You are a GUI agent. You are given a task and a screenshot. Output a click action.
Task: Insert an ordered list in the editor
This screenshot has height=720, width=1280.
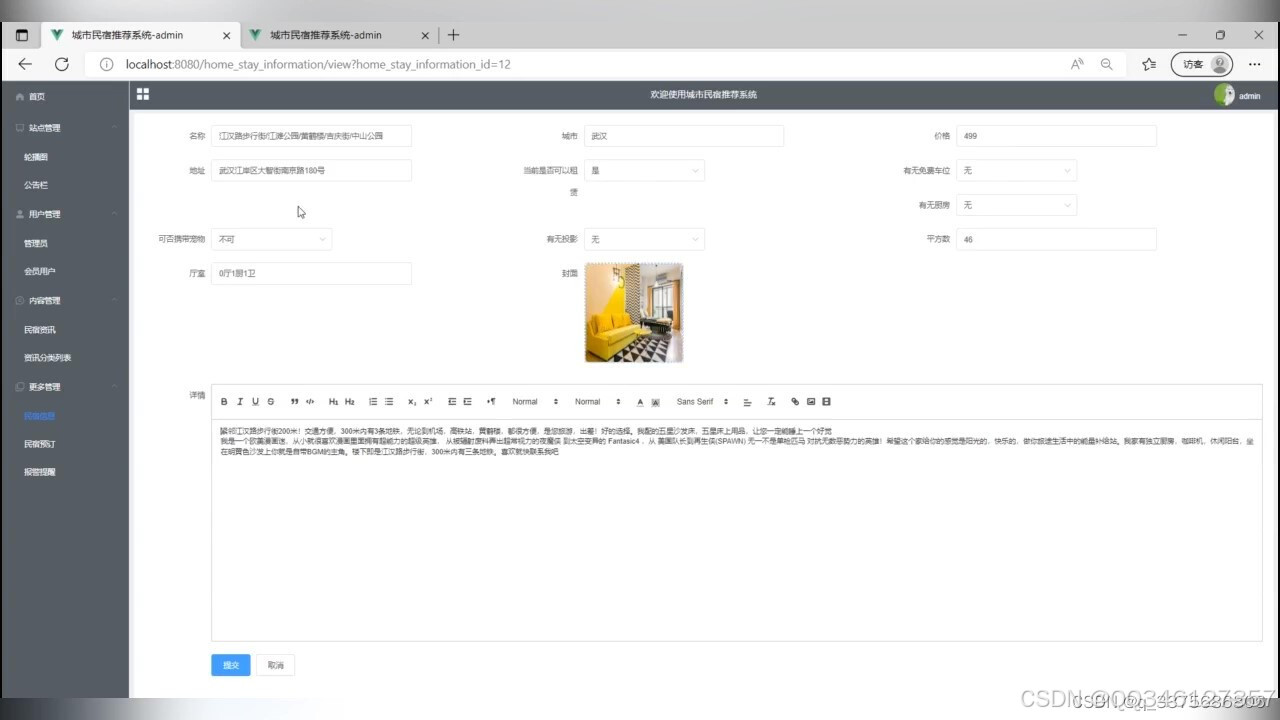tap(373, 401)
